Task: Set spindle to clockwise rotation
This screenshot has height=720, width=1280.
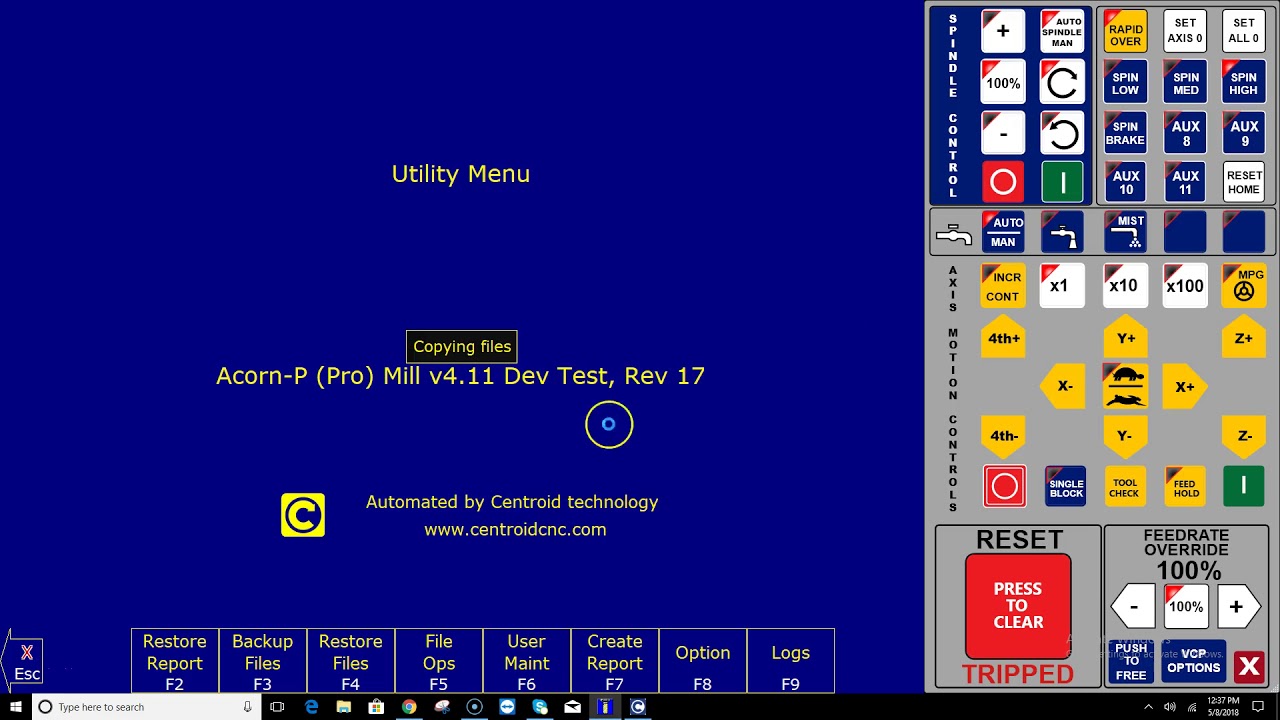Action: 1062,83
